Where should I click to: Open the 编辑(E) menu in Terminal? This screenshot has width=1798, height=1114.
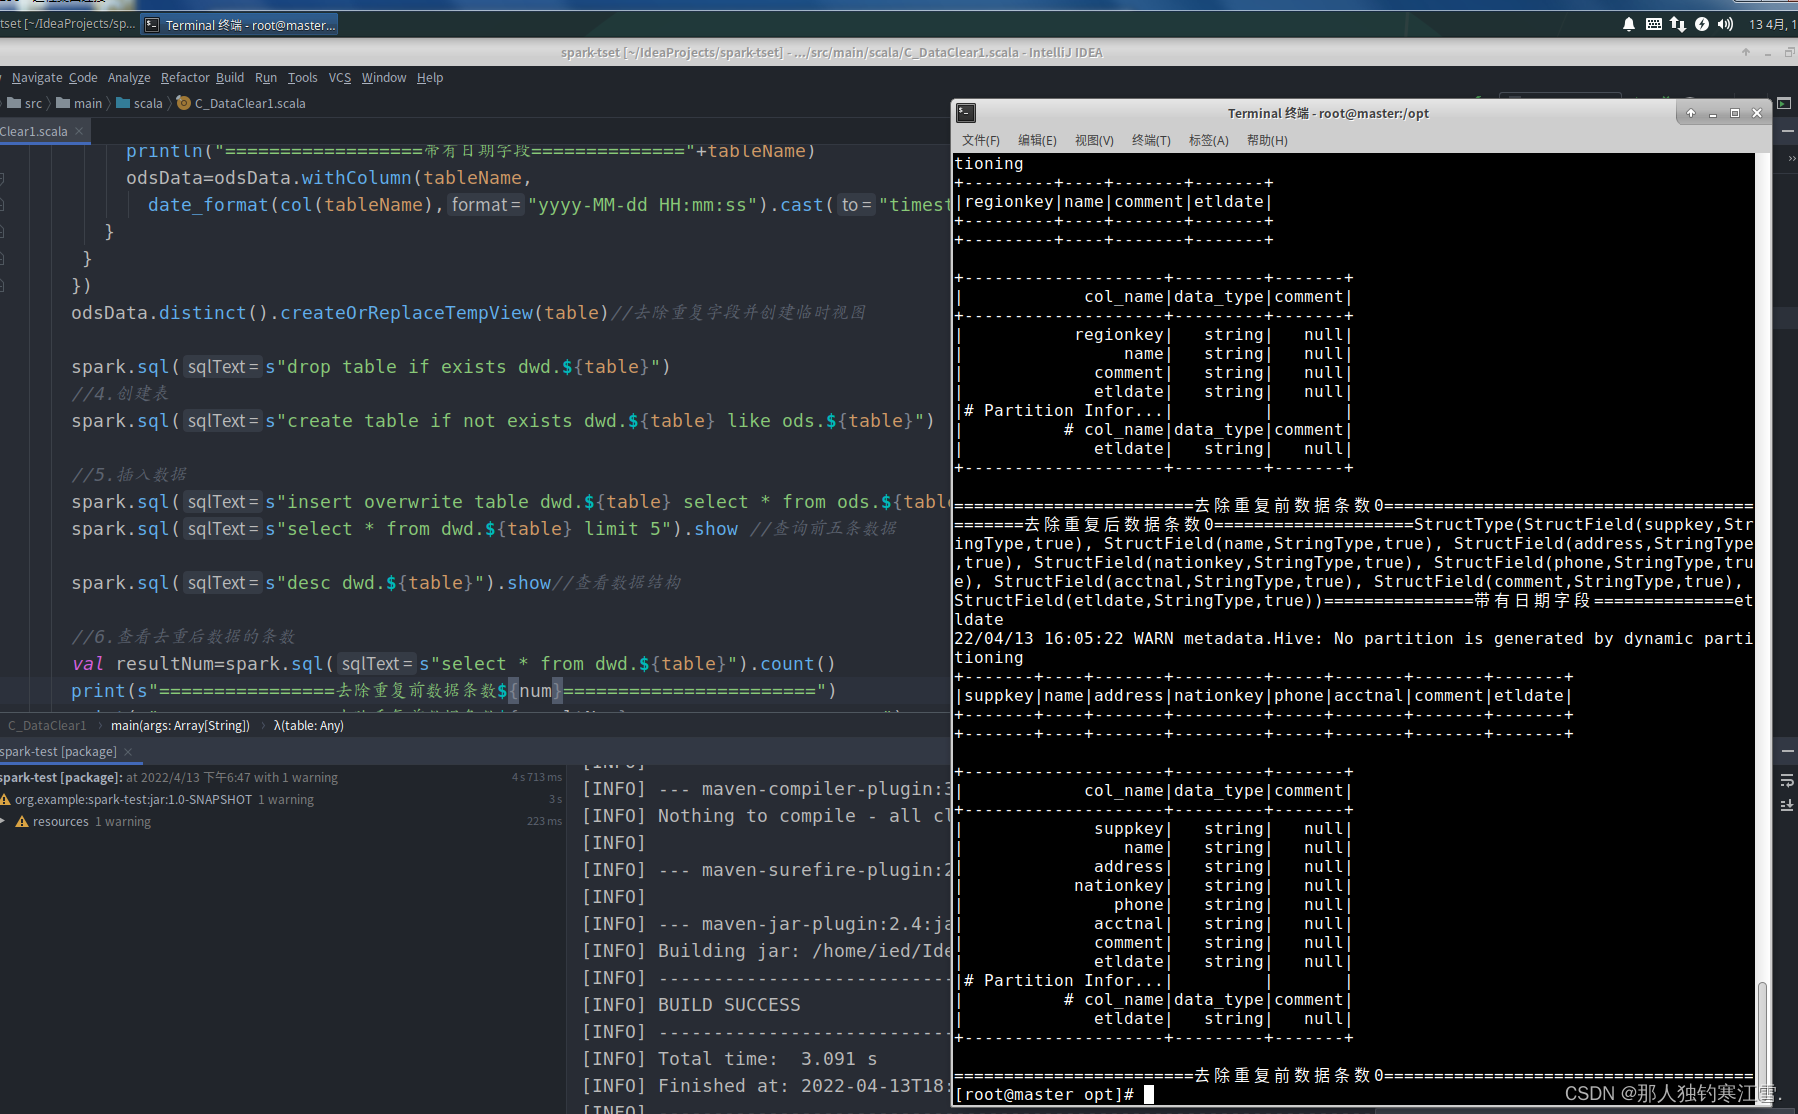coord(1037,140)
